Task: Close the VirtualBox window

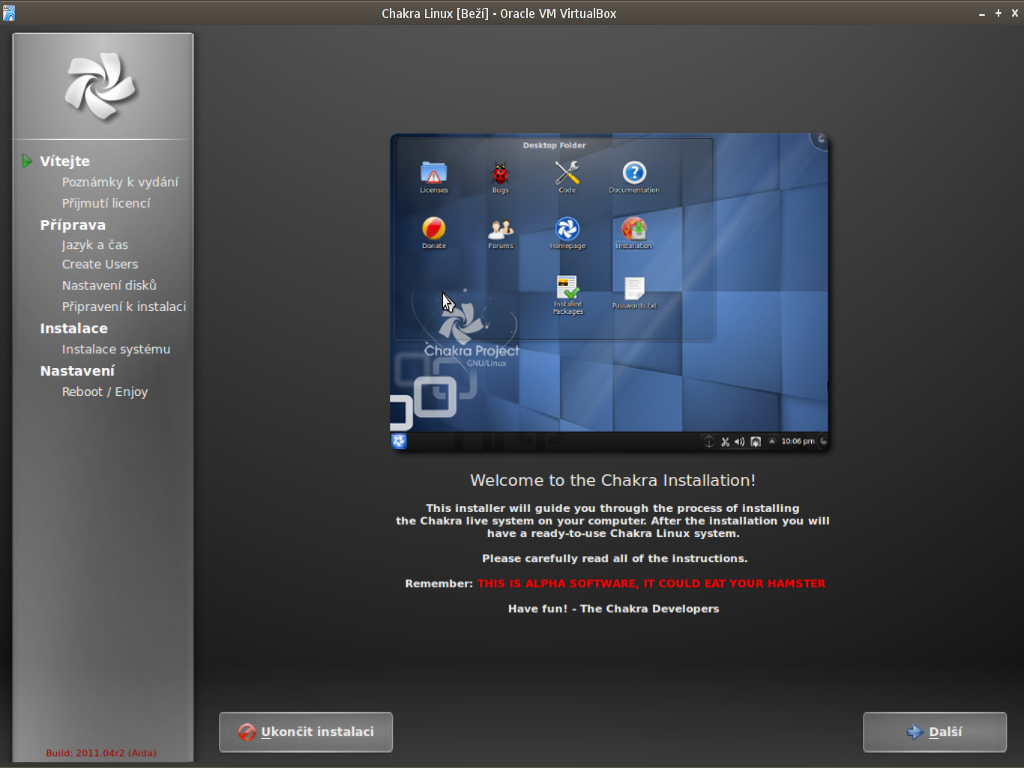Action: [x=1015, y=13]
